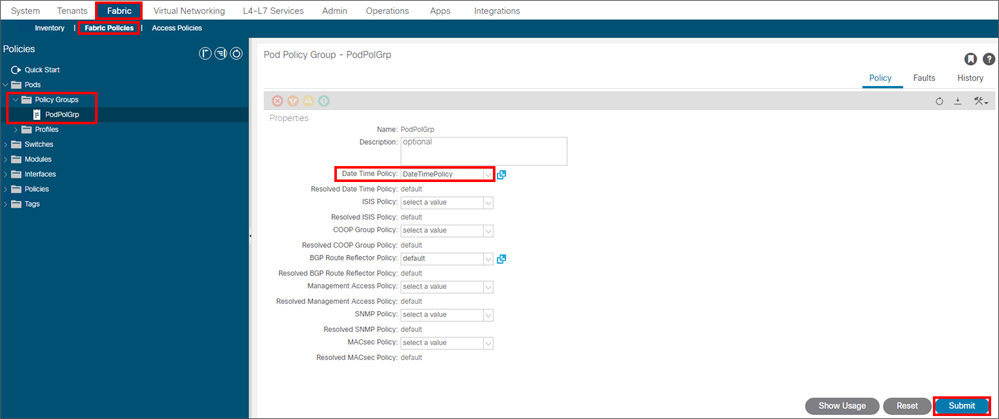The height and width of the screenshot is (419, 999).
Task: Expand the Profiles tree node
Action: pyautogui.click(x=16, y=129)
